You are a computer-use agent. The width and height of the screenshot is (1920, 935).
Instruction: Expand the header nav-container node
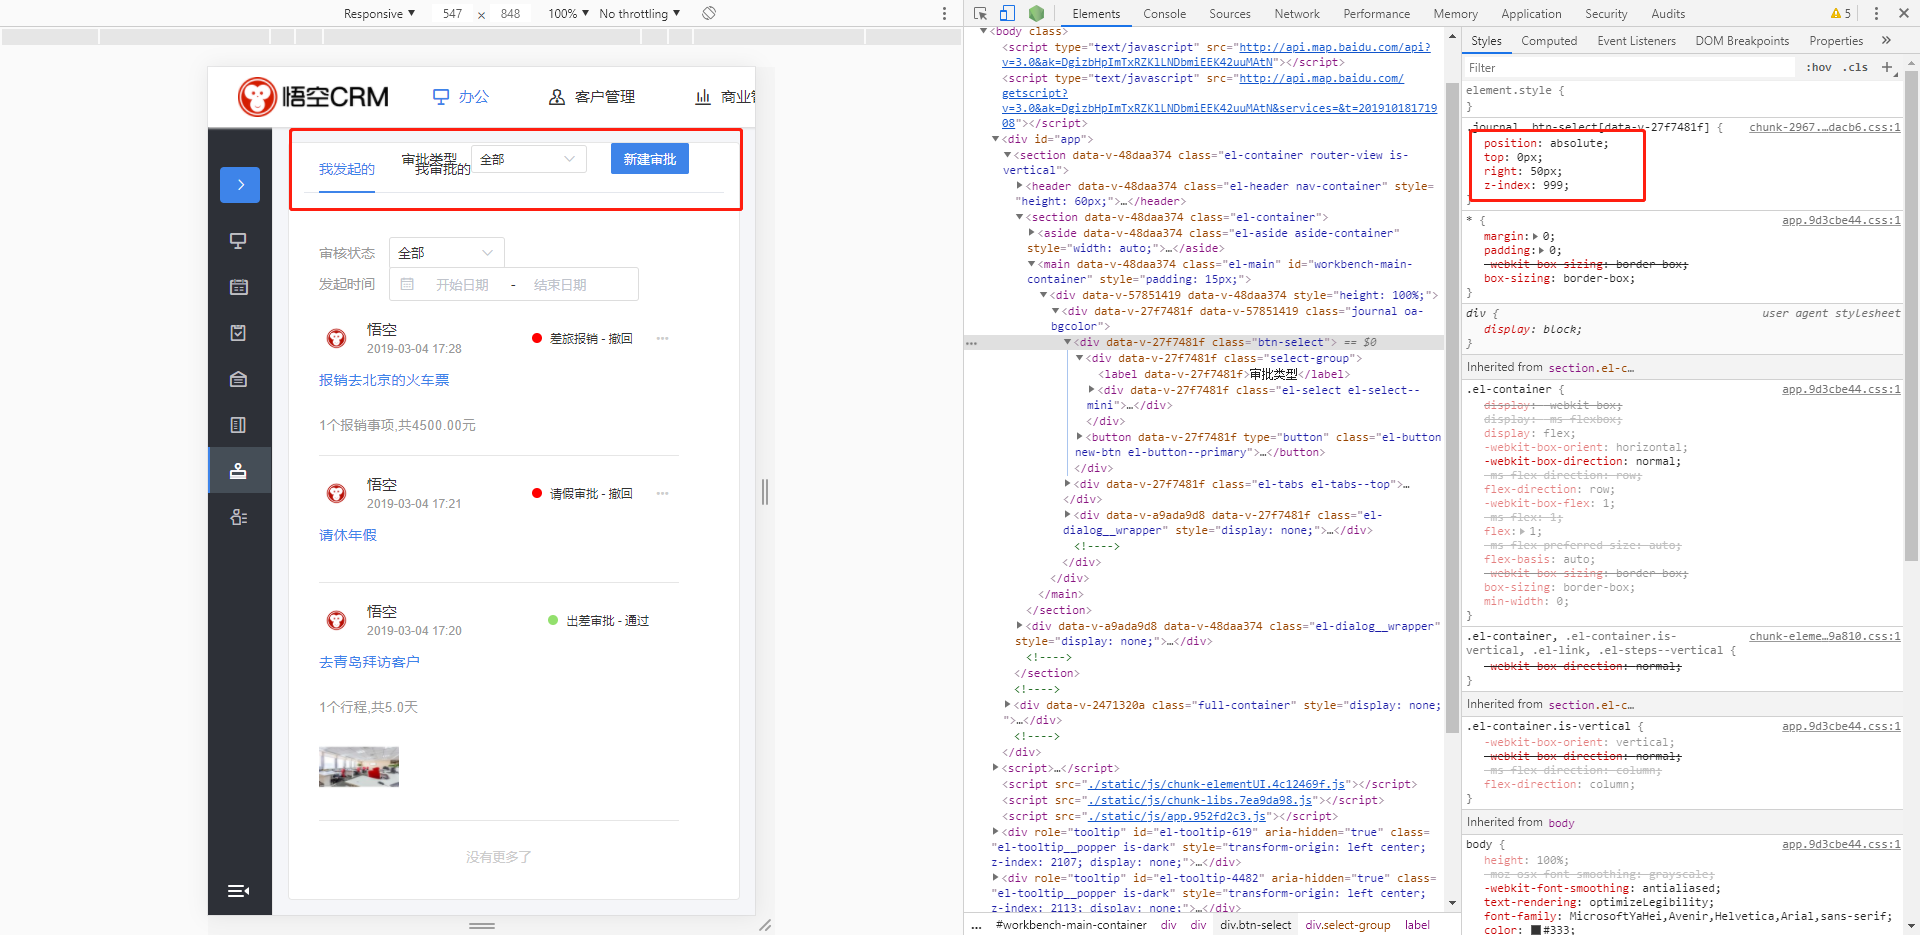(1019, 186)
